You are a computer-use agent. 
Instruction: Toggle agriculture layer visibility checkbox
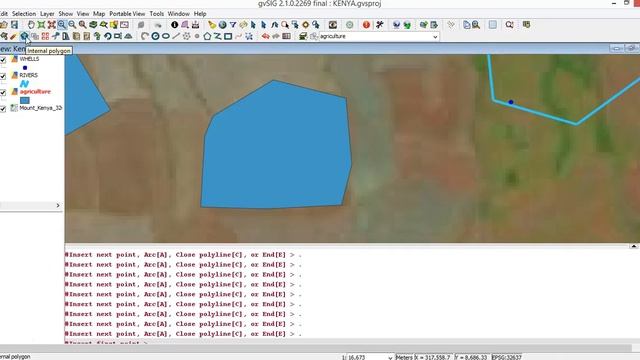(3, 92)
